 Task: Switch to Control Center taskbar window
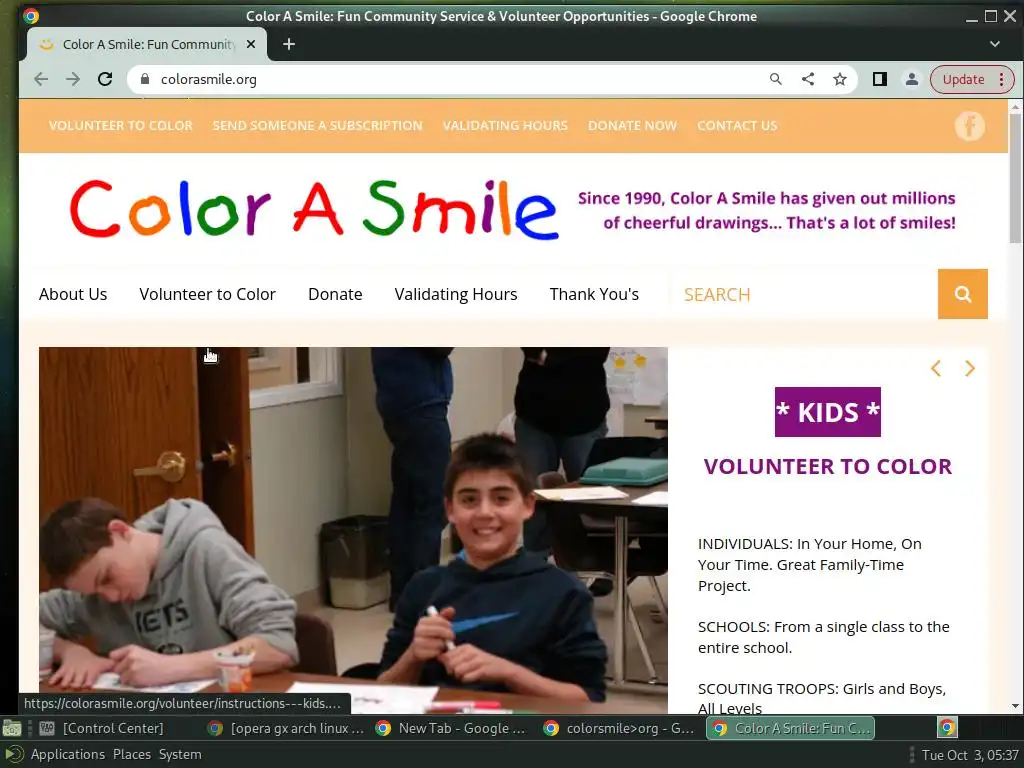point(102,728)
